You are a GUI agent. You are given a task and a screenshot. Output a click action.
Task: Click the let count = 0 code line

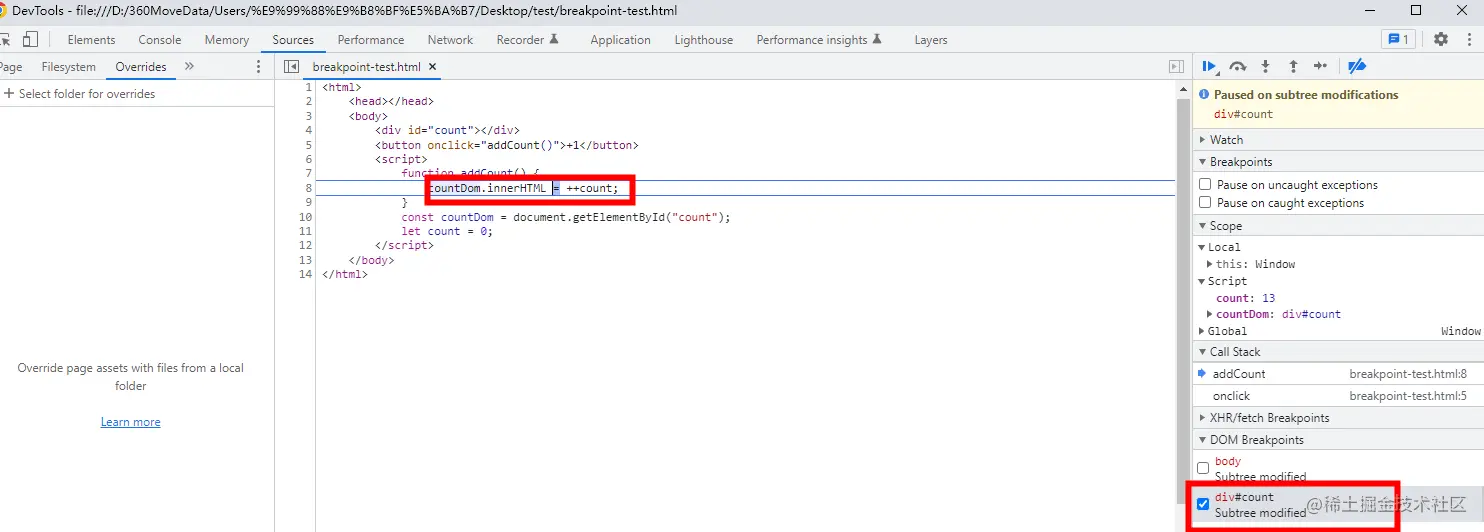pos(447,231)
